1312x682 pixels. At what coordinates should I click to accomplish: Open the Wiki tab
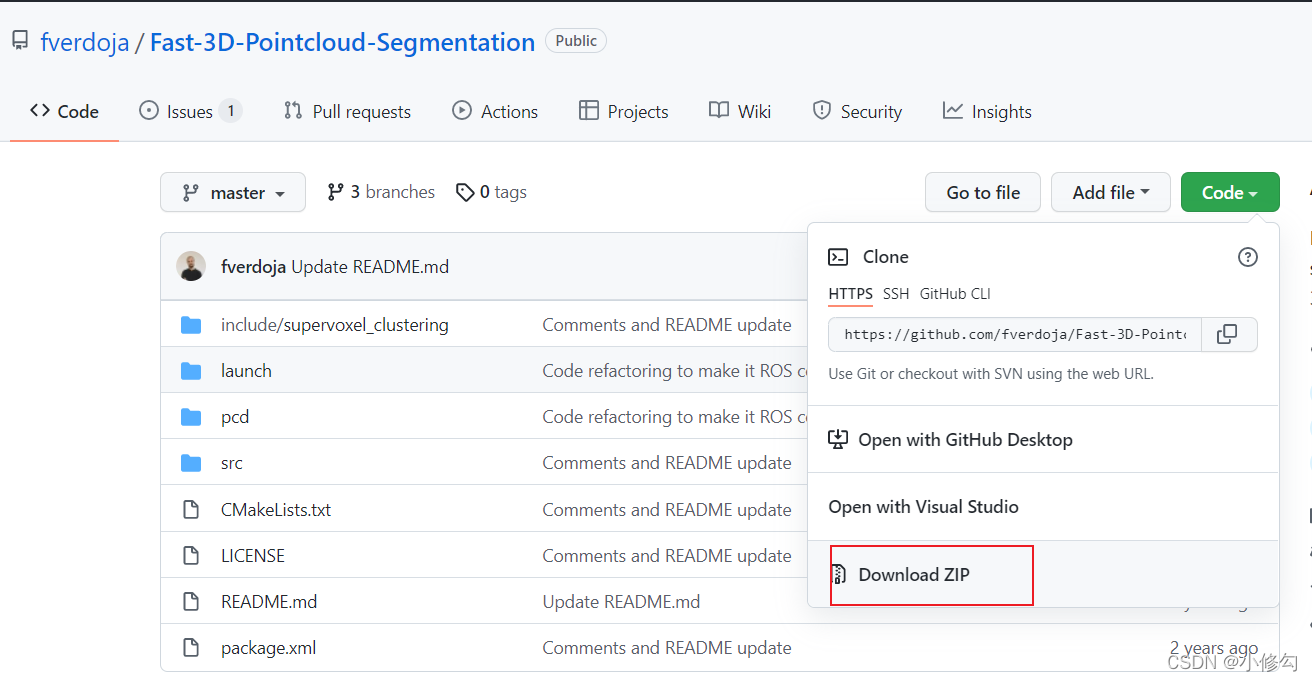(740, 112)
